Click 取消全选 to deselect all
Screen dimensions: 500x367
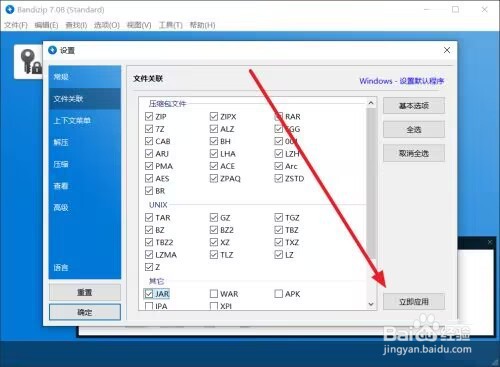coord(414,153)
